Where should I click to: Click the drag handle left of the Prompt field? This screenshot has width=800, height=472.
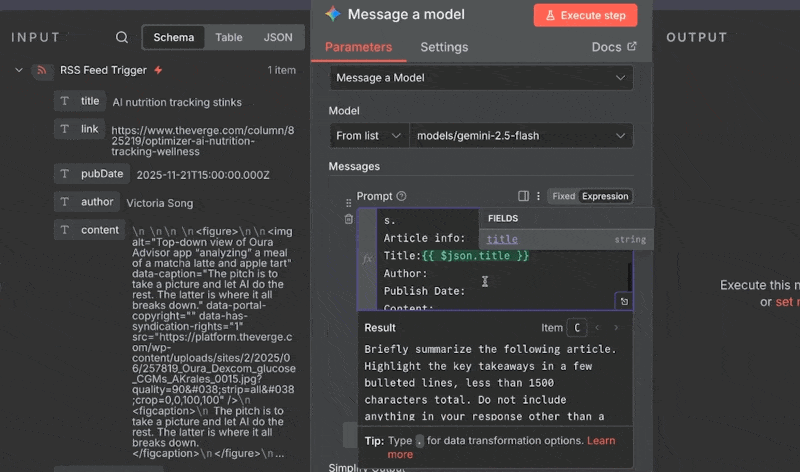pos(348,203)
